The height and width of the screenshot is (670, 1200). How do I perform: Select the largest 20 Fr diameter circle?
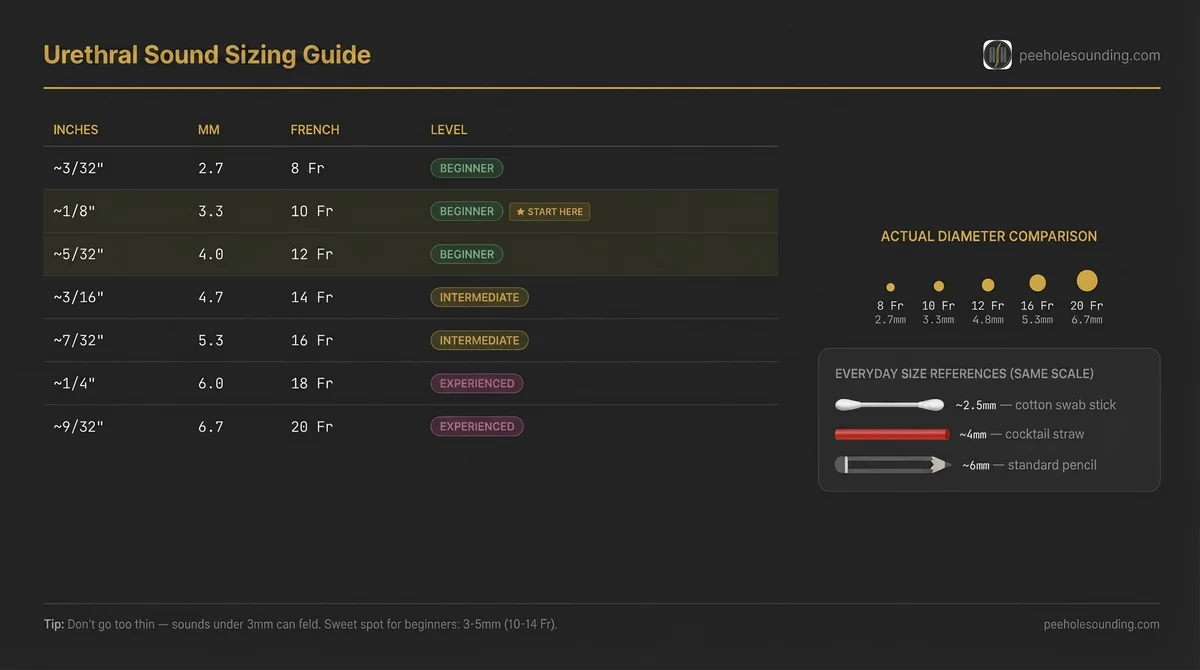(1086, 281)
